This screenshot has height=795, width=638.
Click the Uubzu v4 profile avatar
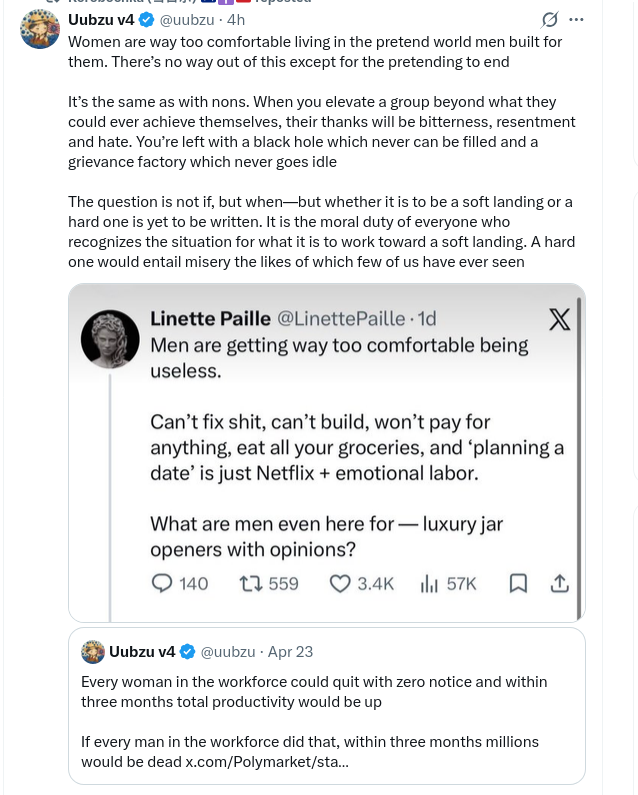40,29
